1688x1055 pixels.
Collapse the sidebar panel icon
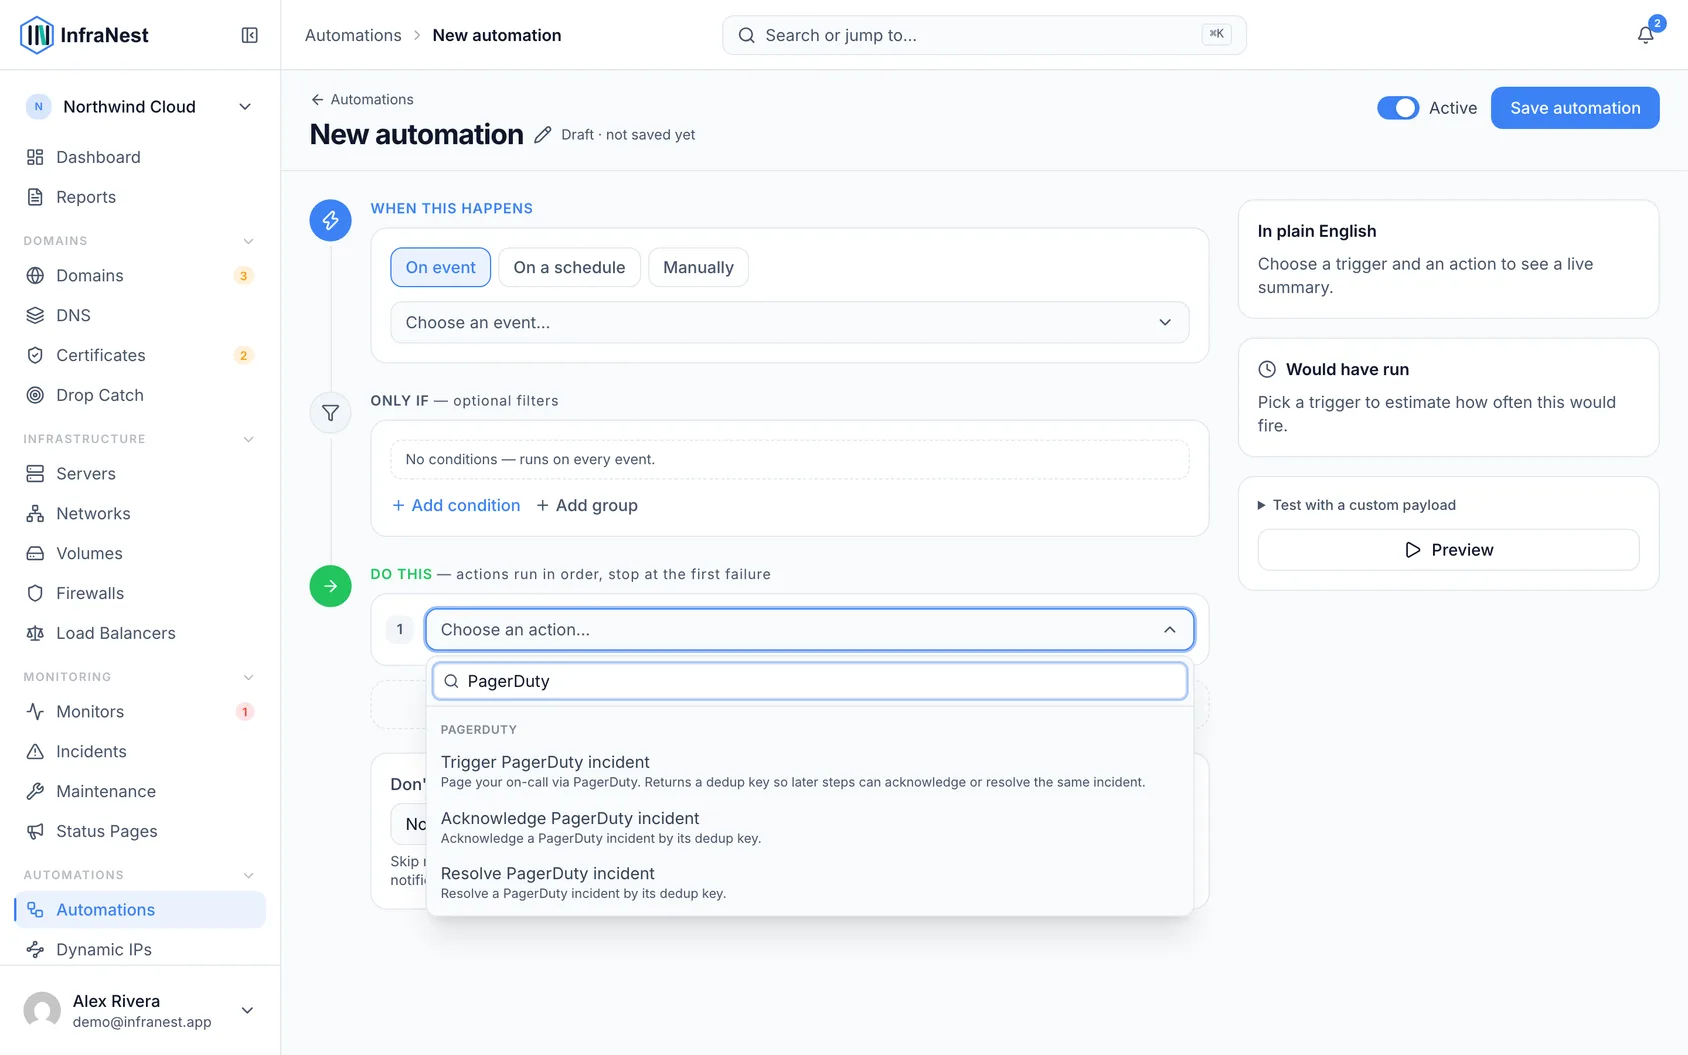(250, 35)
